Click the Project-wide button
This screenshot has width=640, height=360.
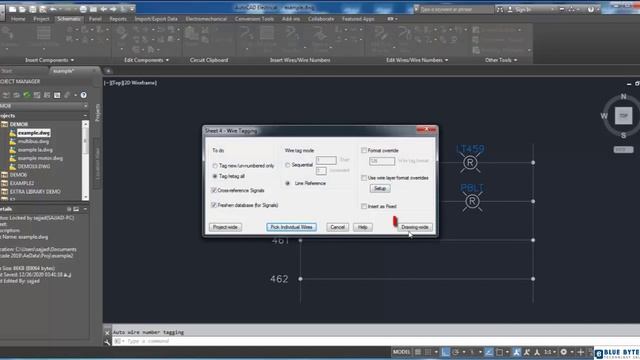click(225, 227)
